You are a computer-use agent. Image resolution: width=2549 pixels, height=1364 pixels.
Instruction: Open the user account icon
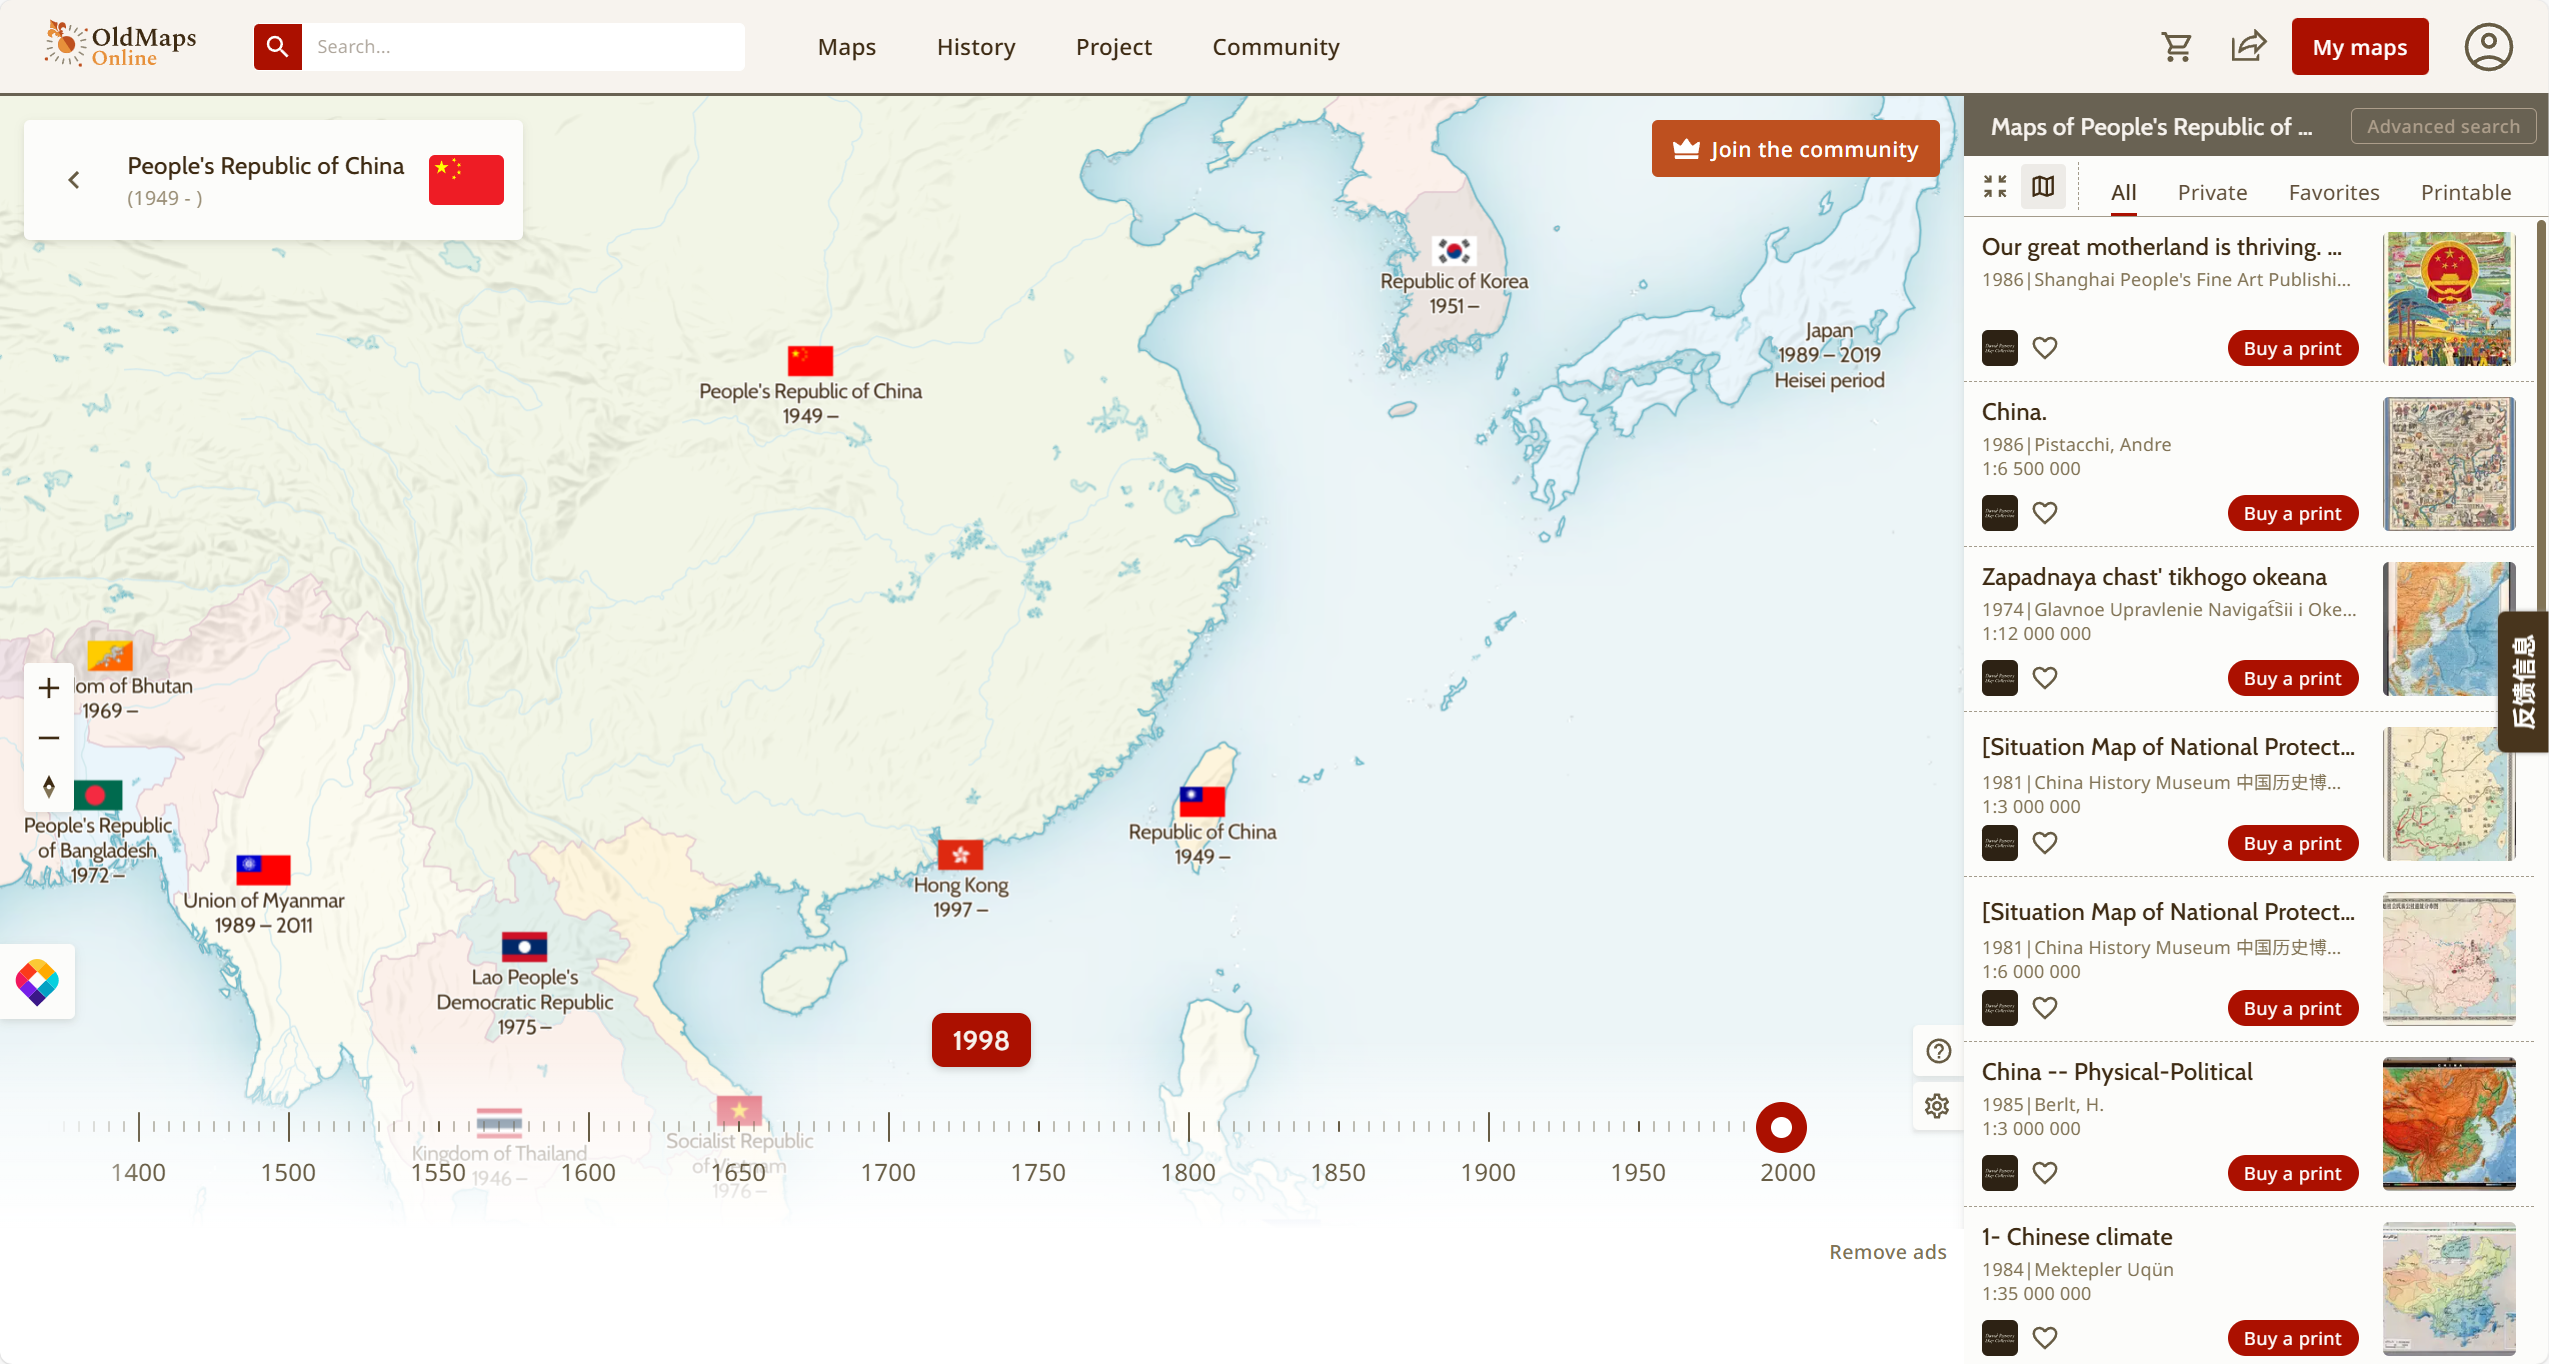click(2488, 46)
